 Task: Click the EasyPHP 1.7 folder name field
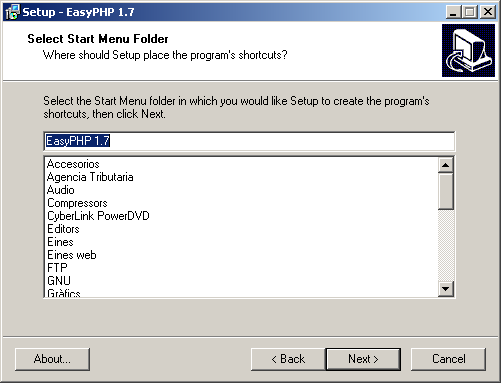(x=249, y=141)
